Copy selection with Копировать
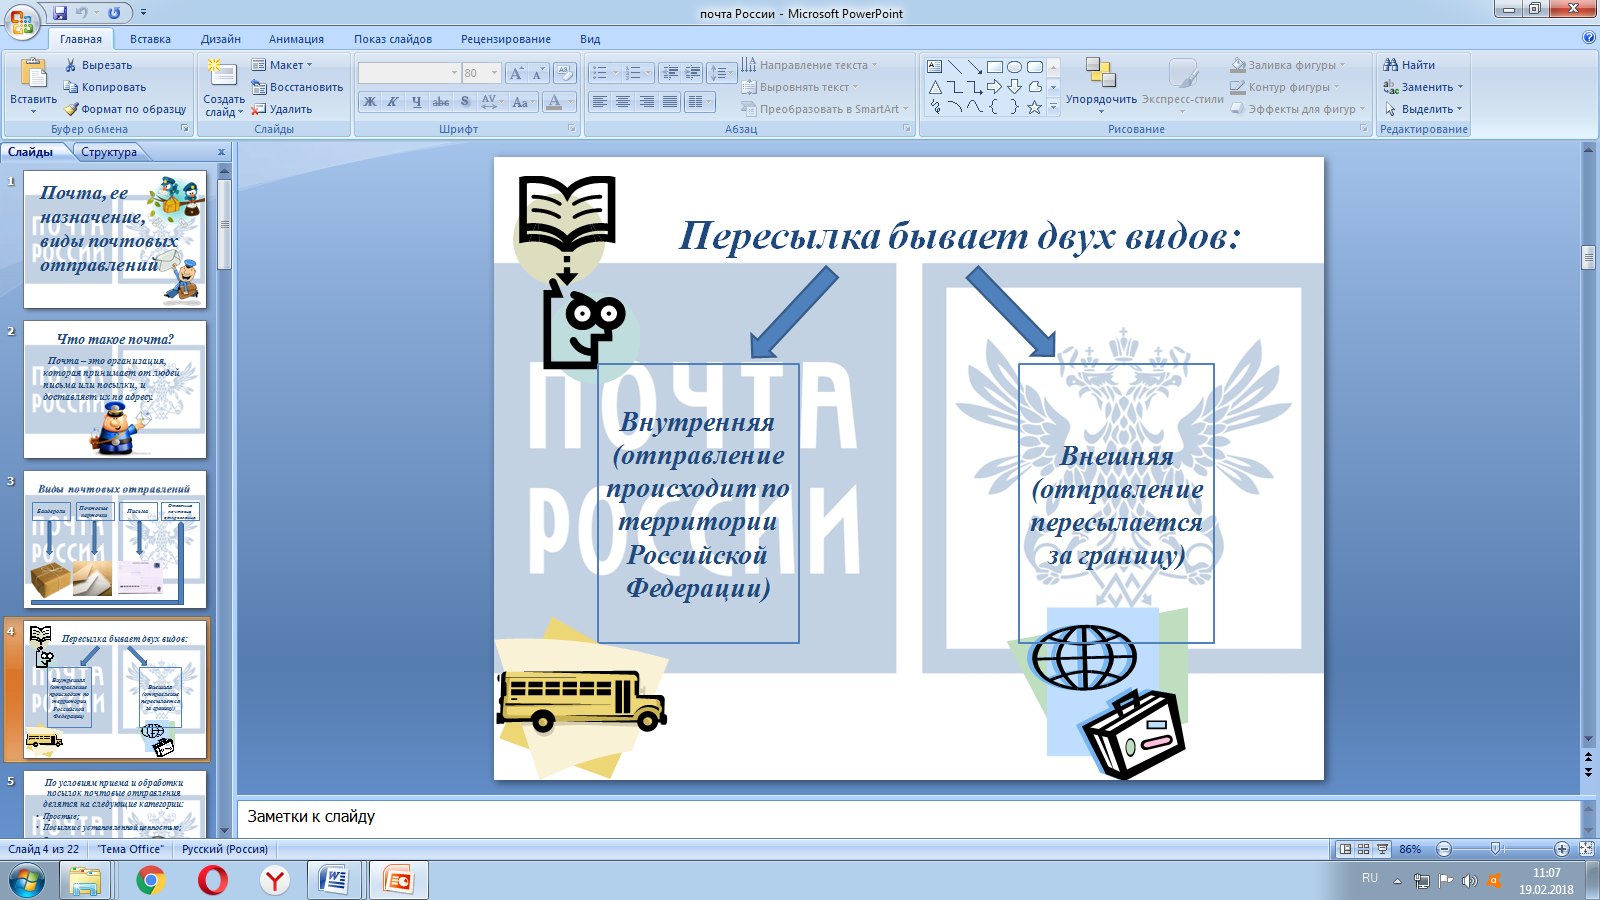This screenshot has width=1600, height=900. (x=105, y=87)
